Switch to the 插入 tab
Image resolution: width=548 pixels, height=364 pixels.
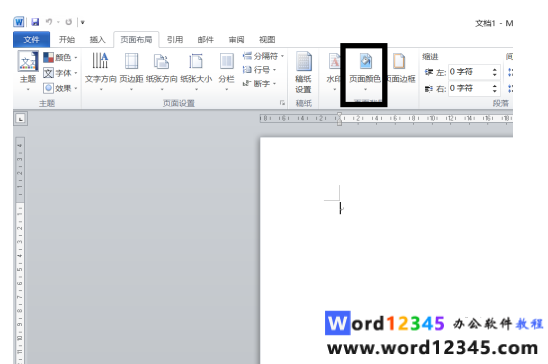97,39
